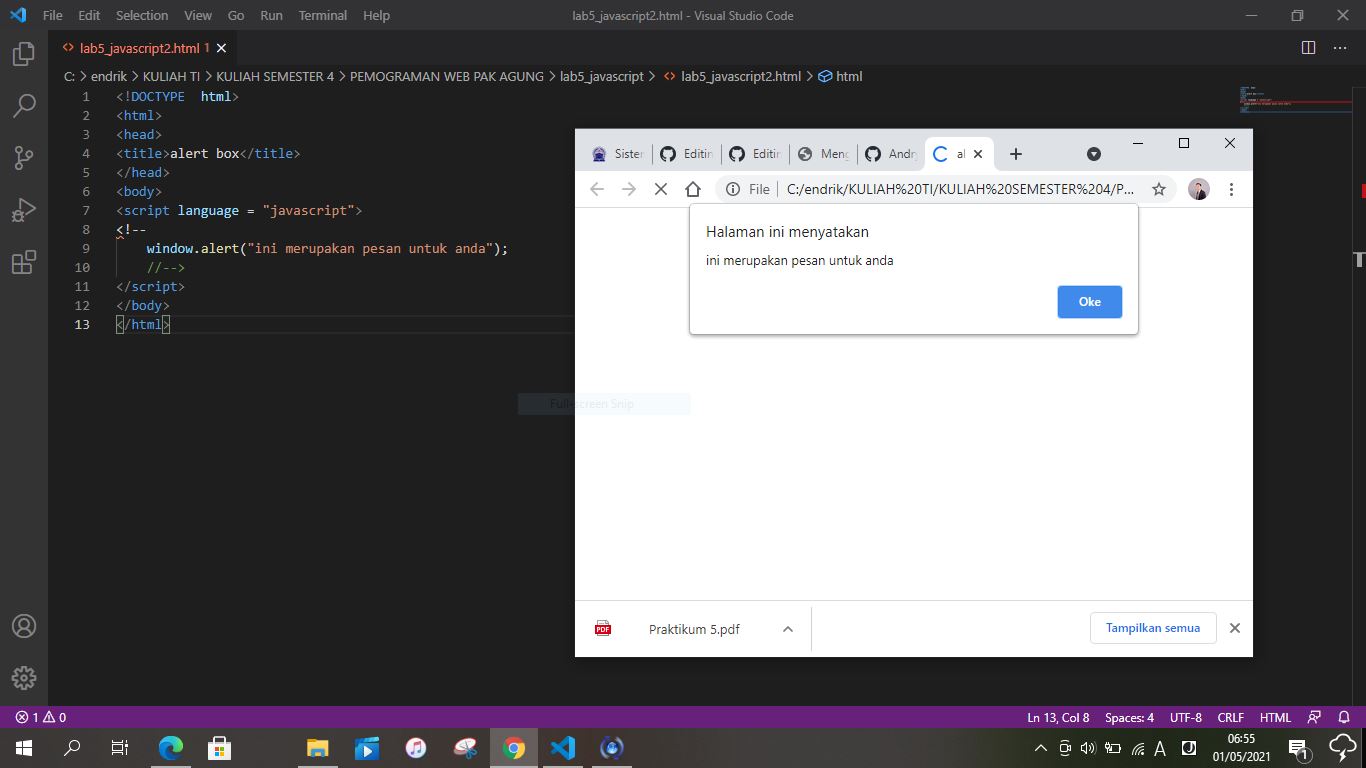
Task: Click the notifications bell in the status bar
Action: [x=1343, y=717]
